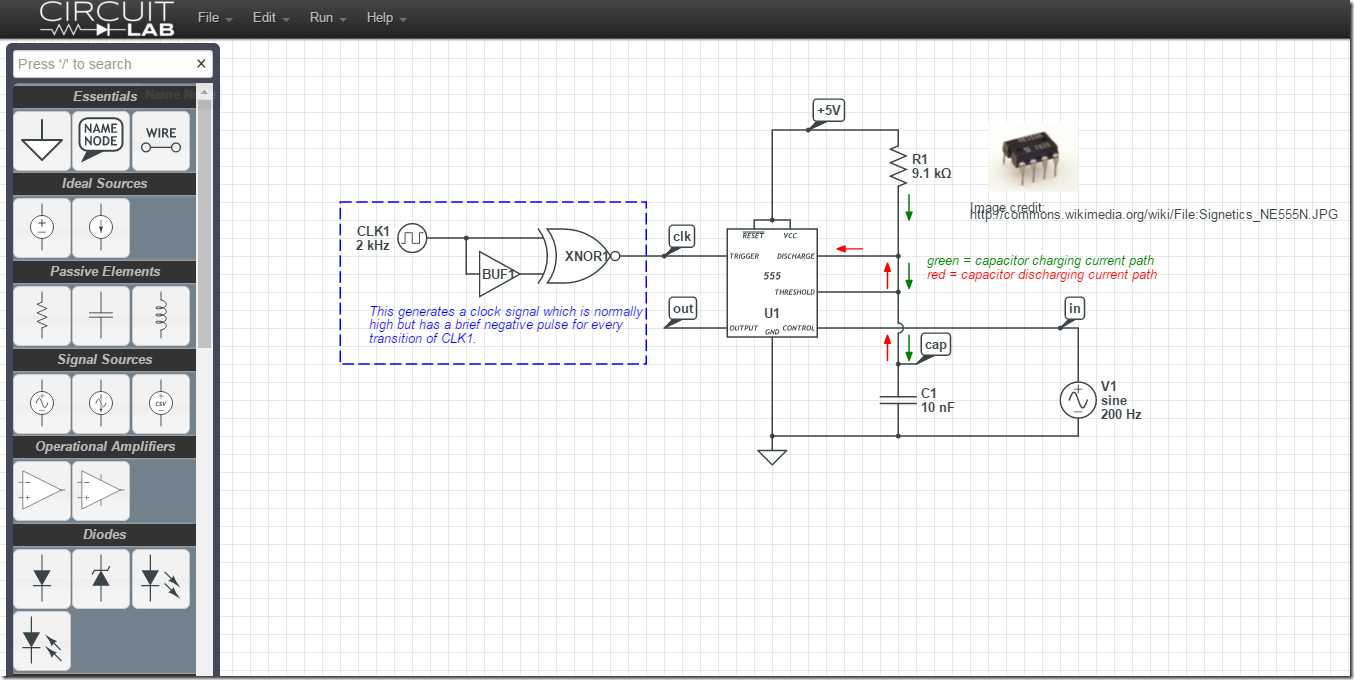Pick the Name Node component
Viewport: 1354px width, 680px height.
point(101,139)
